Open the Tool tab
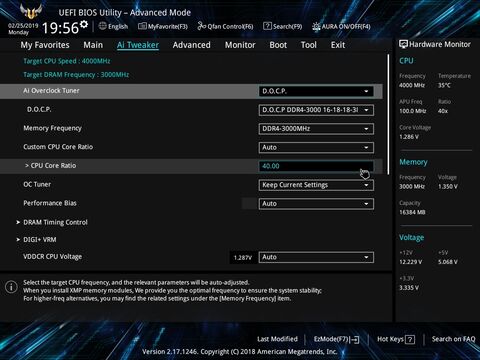Viewport: 480px width, 360px height. click(x=309, y=45)
